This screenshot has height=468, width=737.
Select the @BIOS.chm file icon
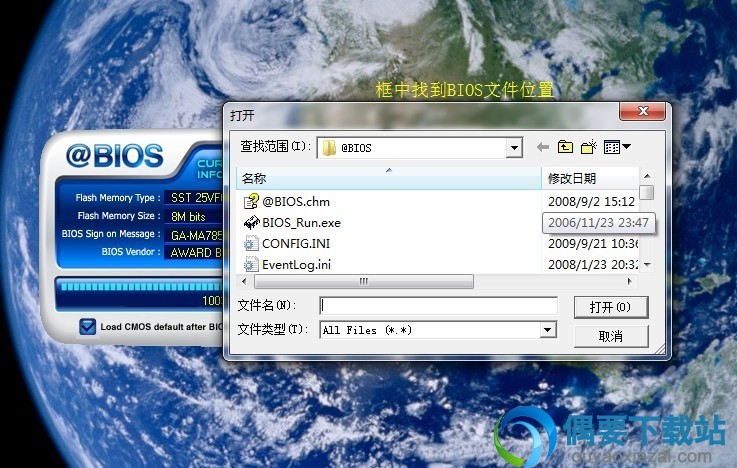(x=251, y=202)
